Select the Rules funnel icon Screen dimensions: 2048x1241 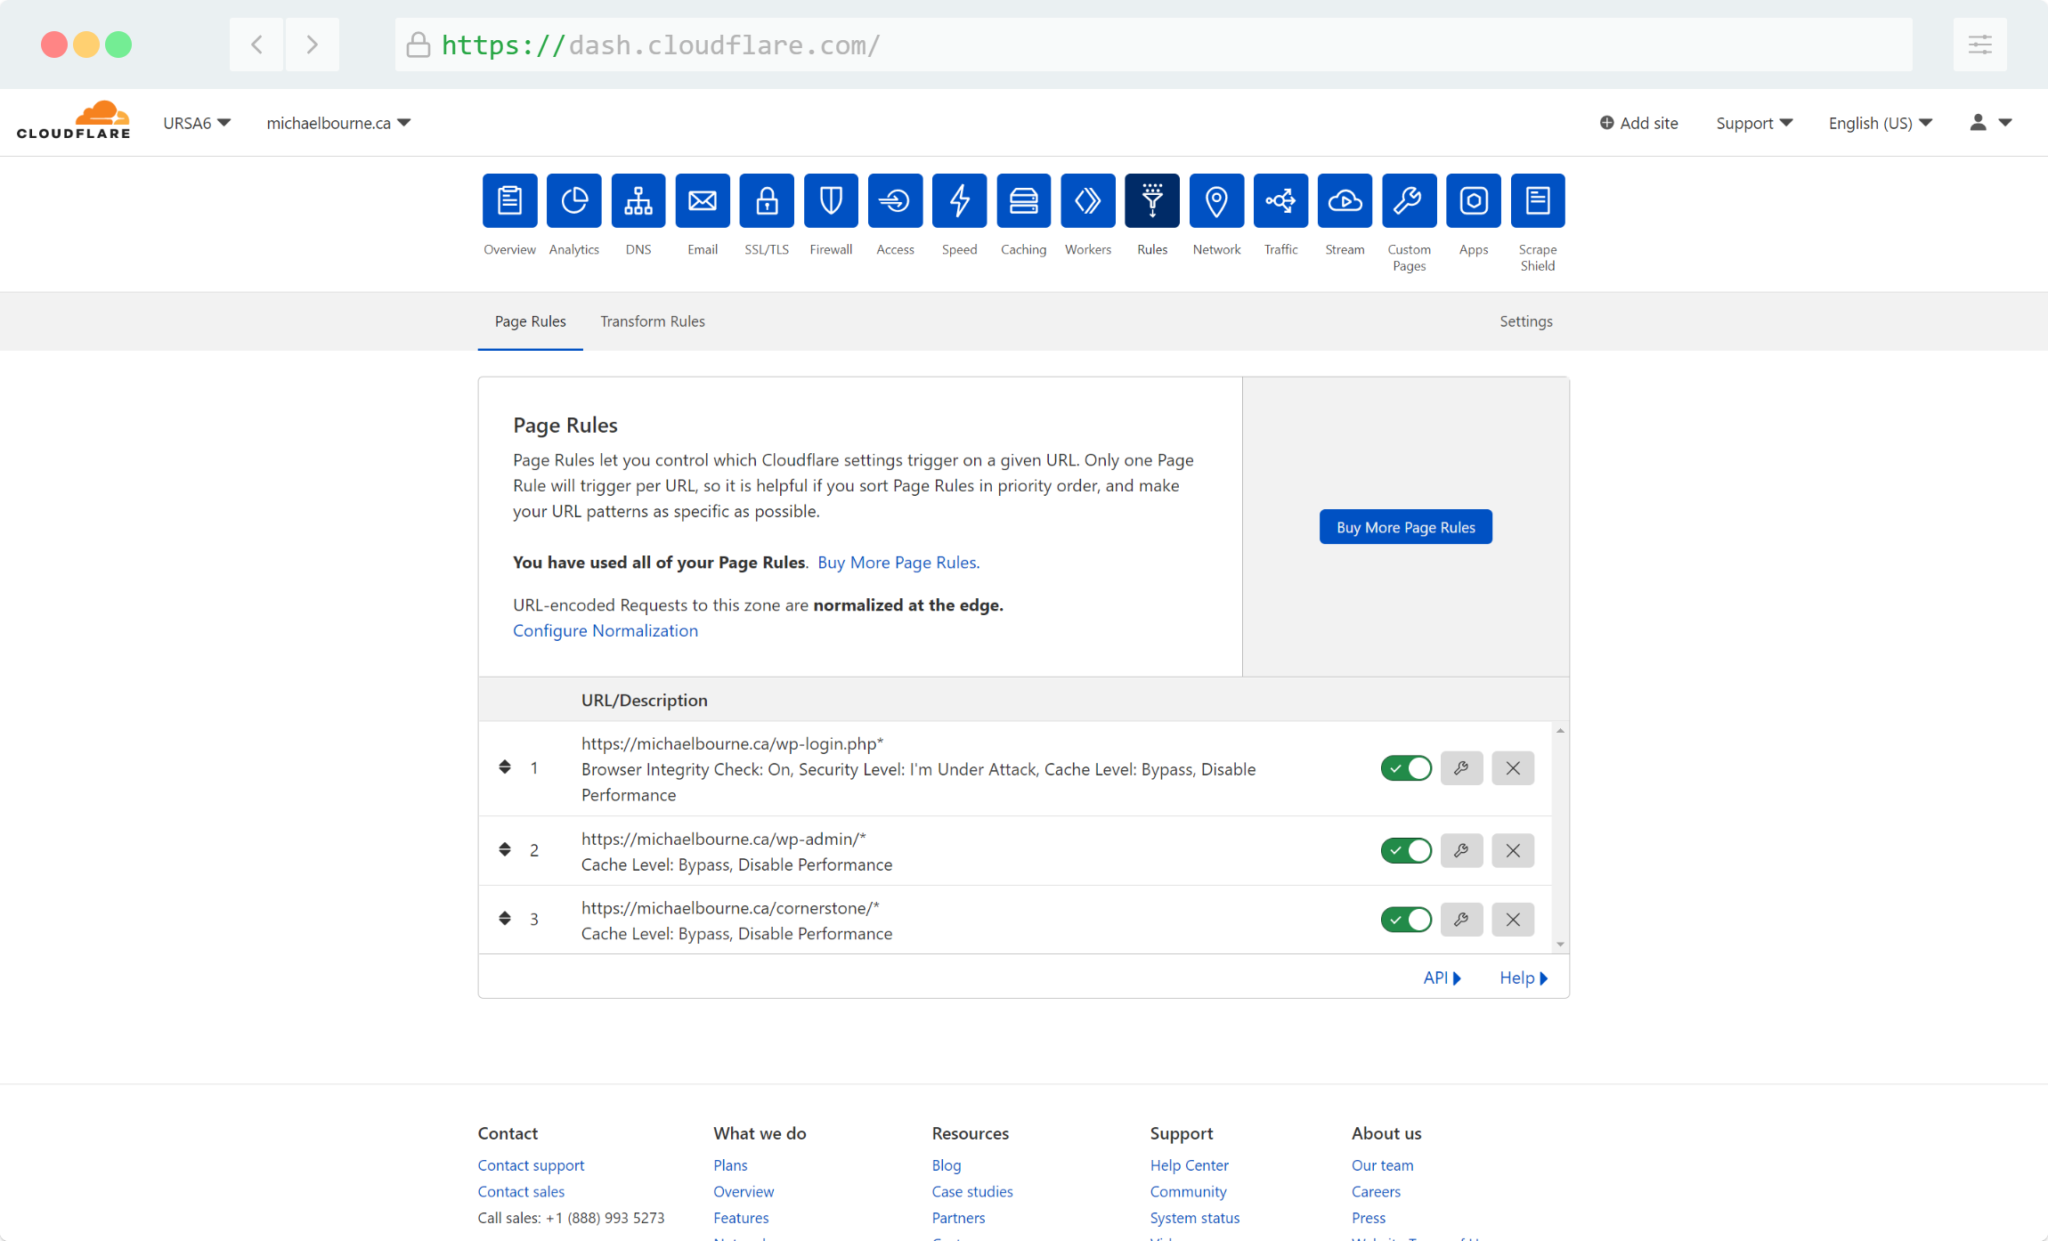coord(1152,201)
